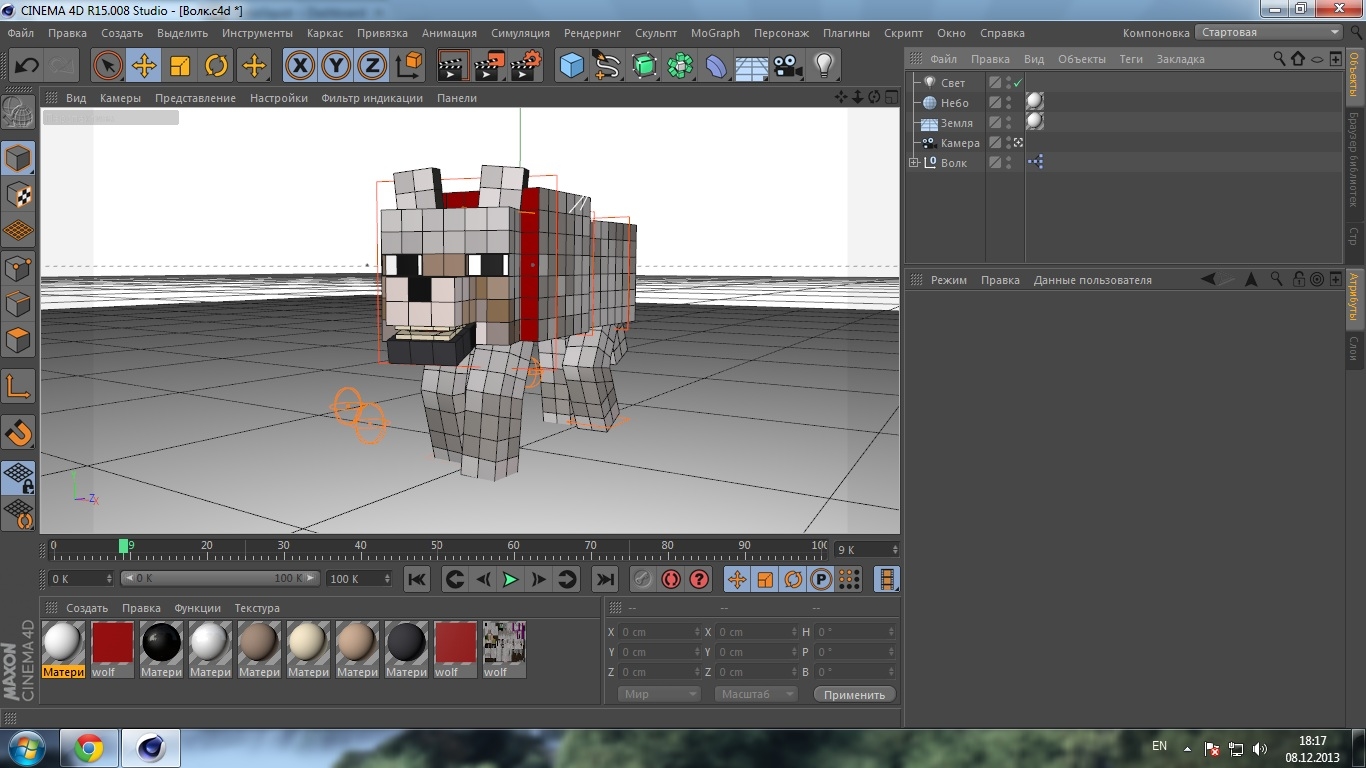Select the Move tool in the toolbar
Screen dimensions: 1366x768
[145, 65]
